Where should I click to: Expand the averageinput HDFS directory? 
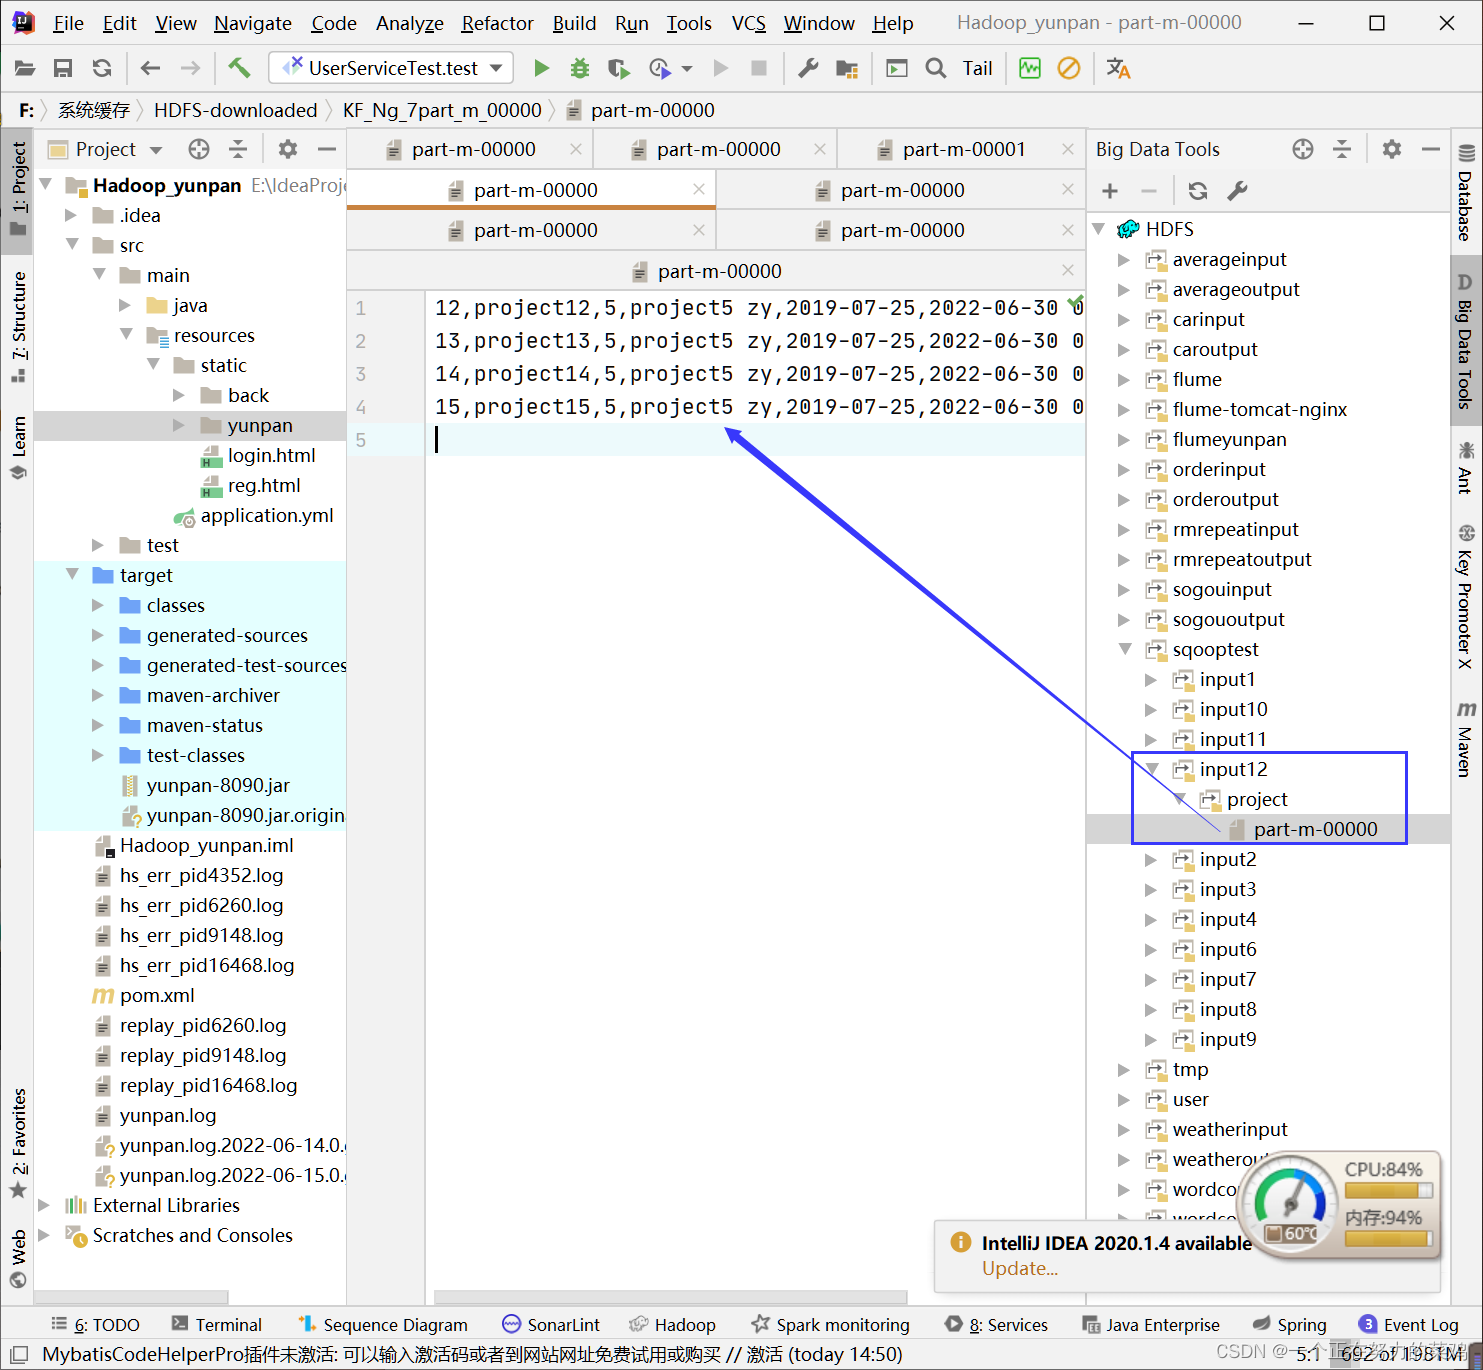click(1125, 259)
